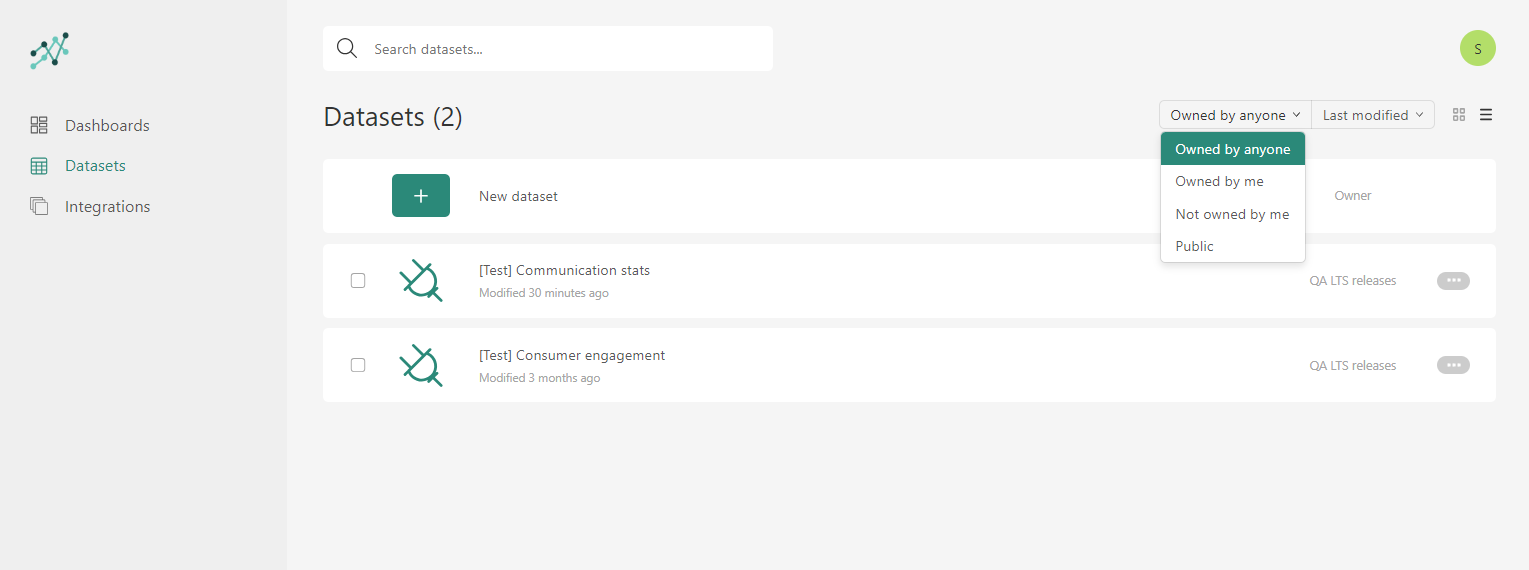Click the green plus new dataset button
Screen dimensions: 1529x570
[x=420, y=196]
